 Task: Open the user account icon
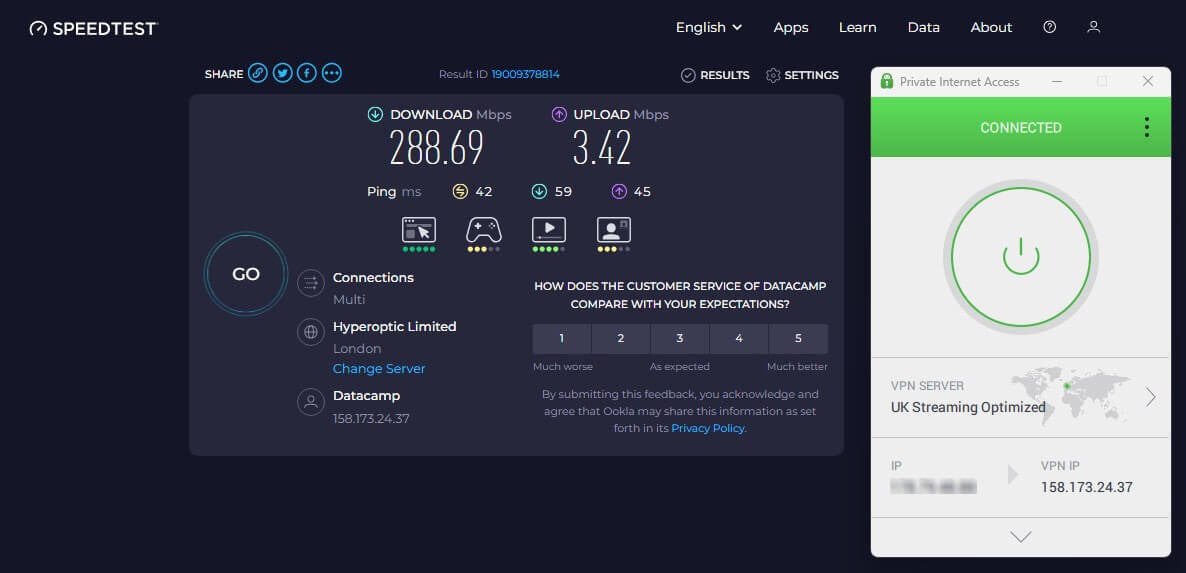[1093, 27]
